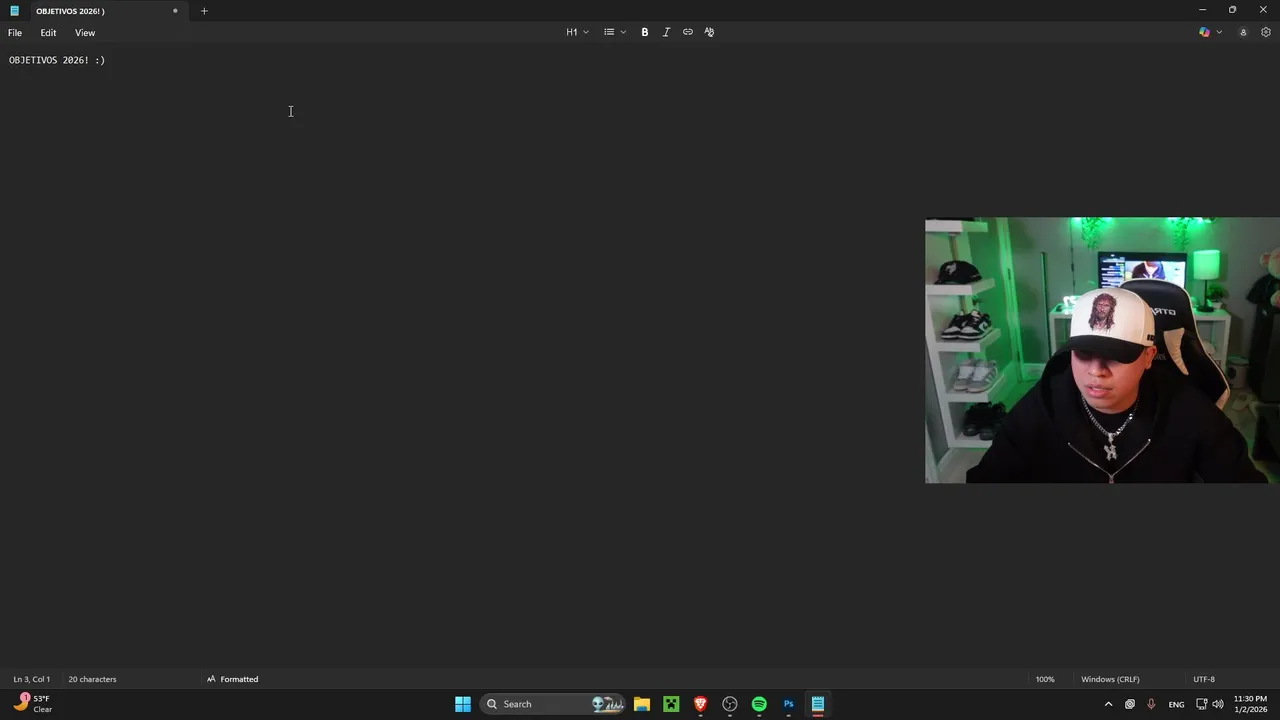Screen dimensions: 1280x720
Task: Switch the ENG input language
Action: tap(1176, 704)
